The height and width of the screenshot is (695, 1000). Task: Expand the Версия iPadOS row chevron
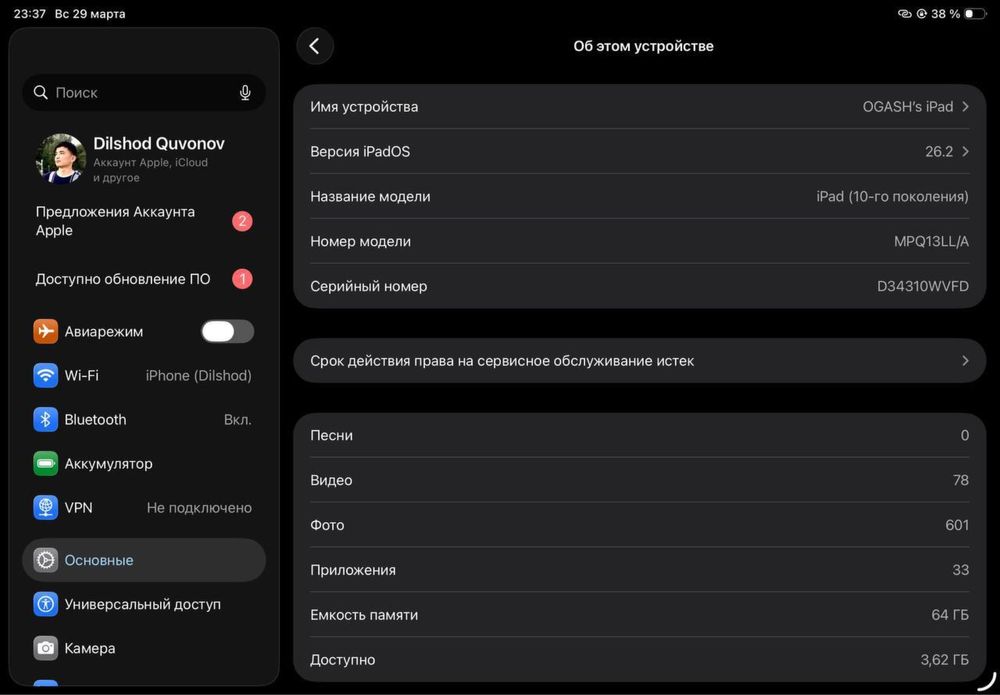(966, 151)
